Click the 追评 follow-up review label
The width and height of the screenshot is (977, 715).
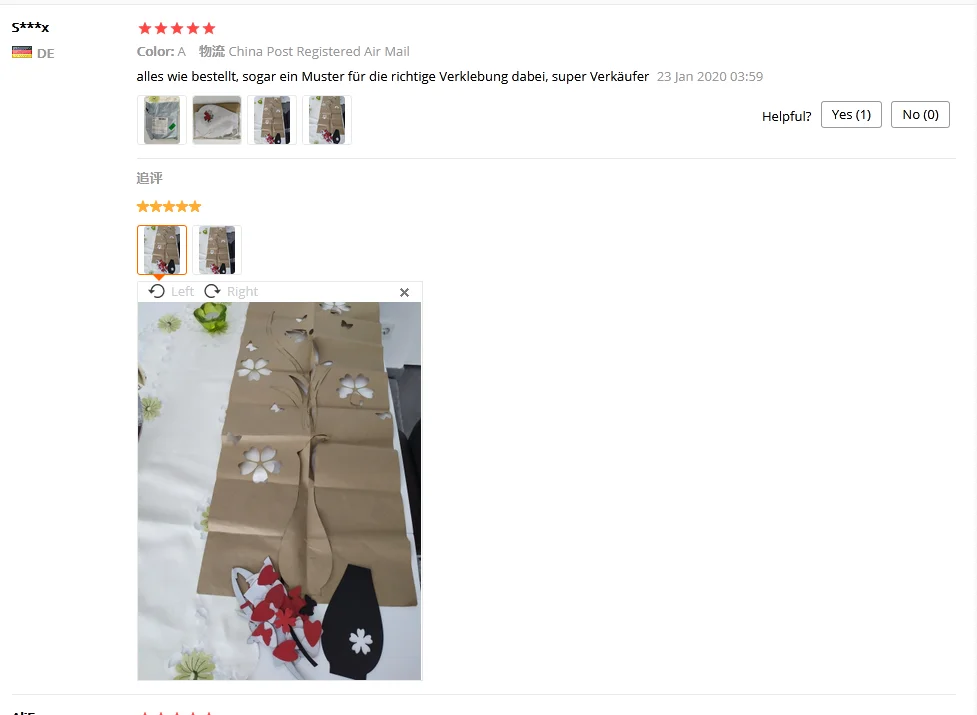150,178
